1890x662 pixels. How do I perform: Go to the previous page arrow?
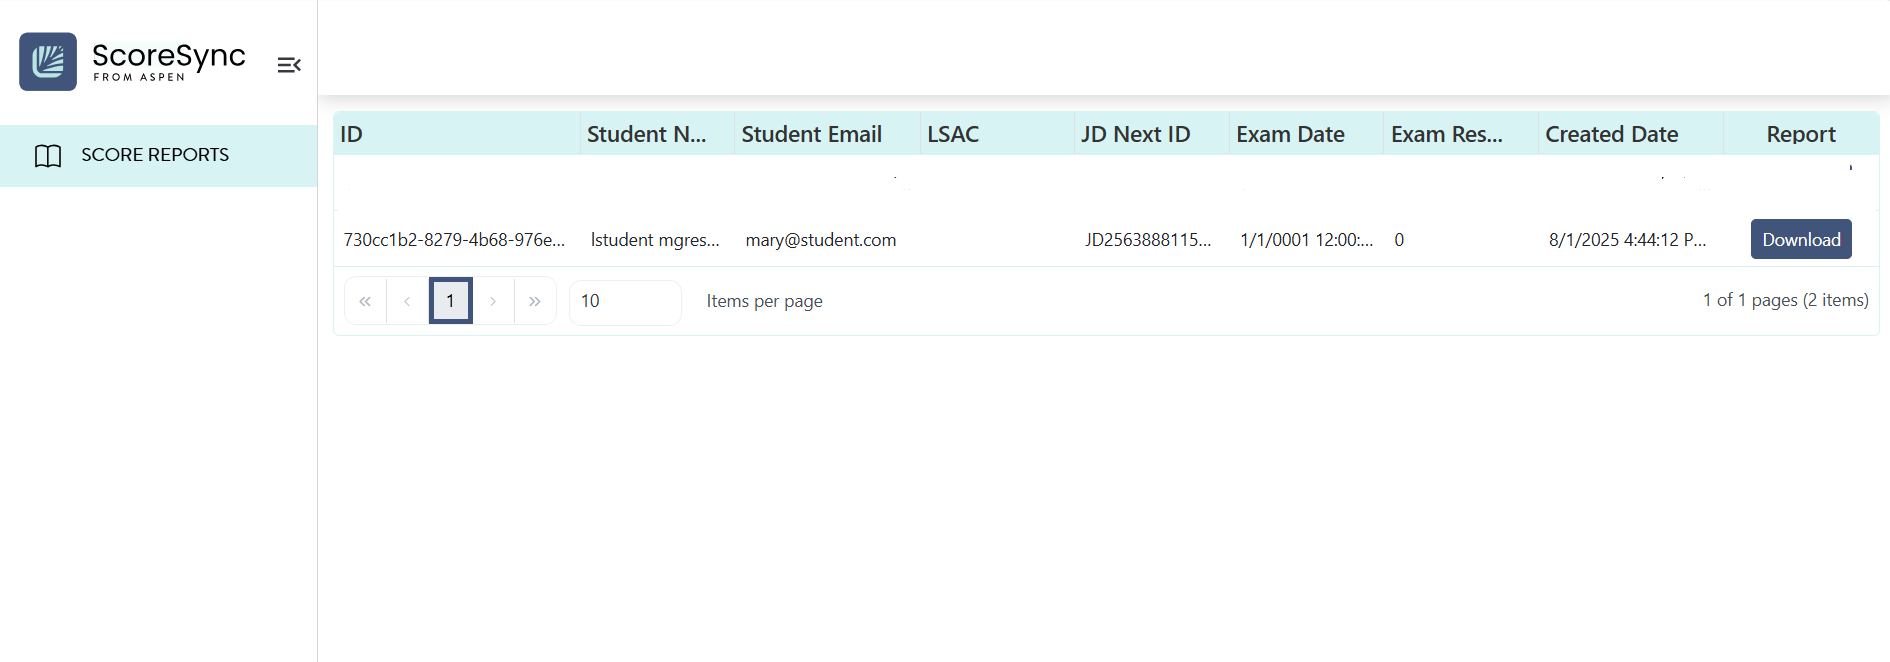pyautogui.click(x=407, y=301)
